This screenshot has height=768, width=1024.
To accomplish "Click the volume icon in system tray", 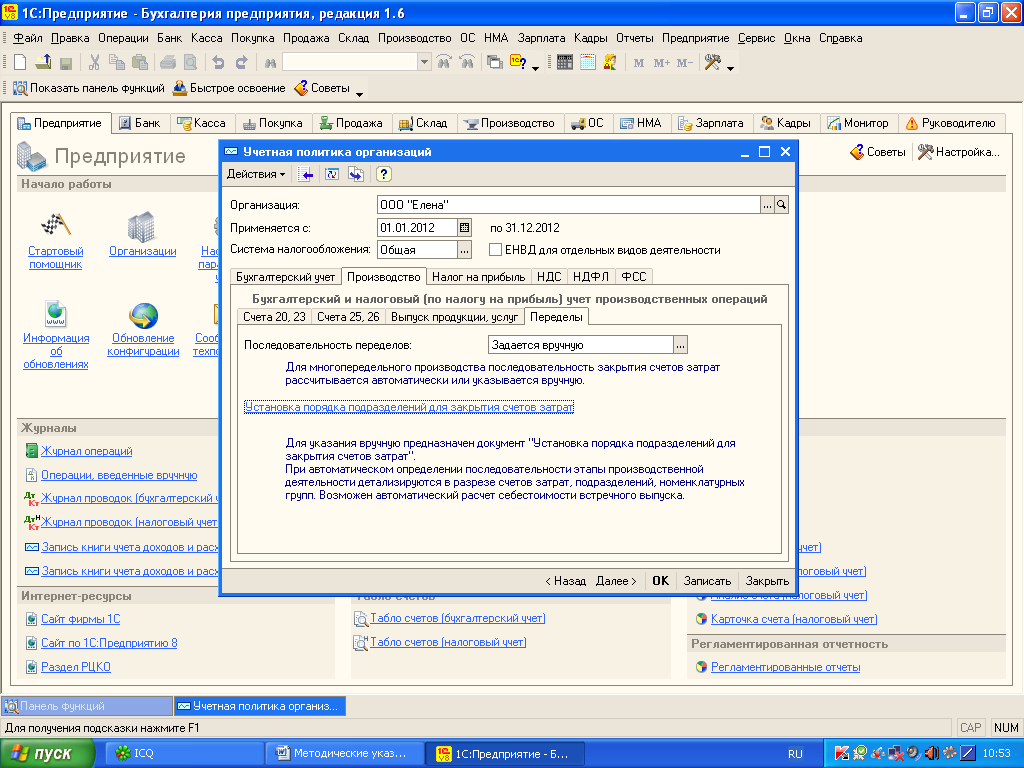I will [932, 753].
